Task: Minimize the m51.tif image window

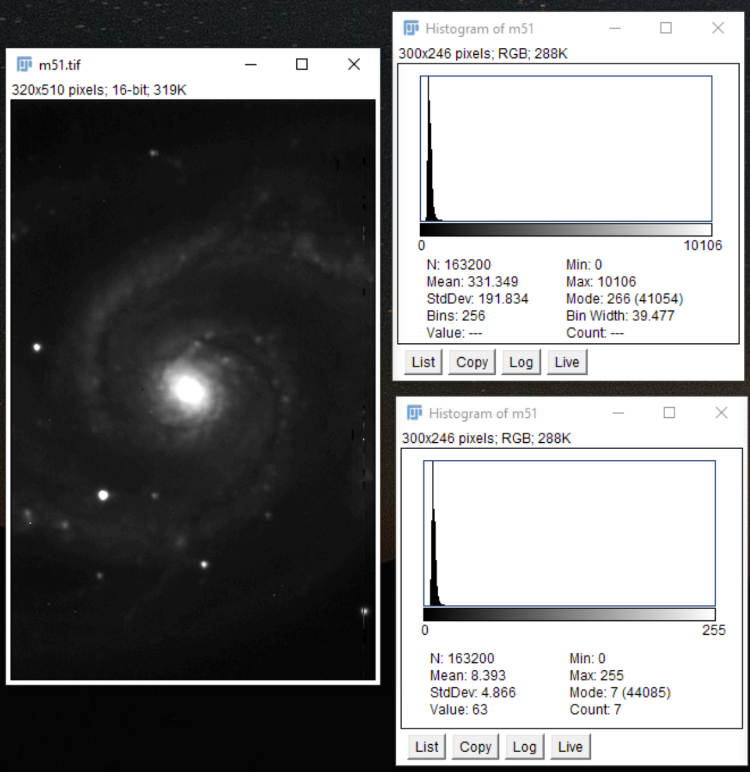Action: click(251, 64)
